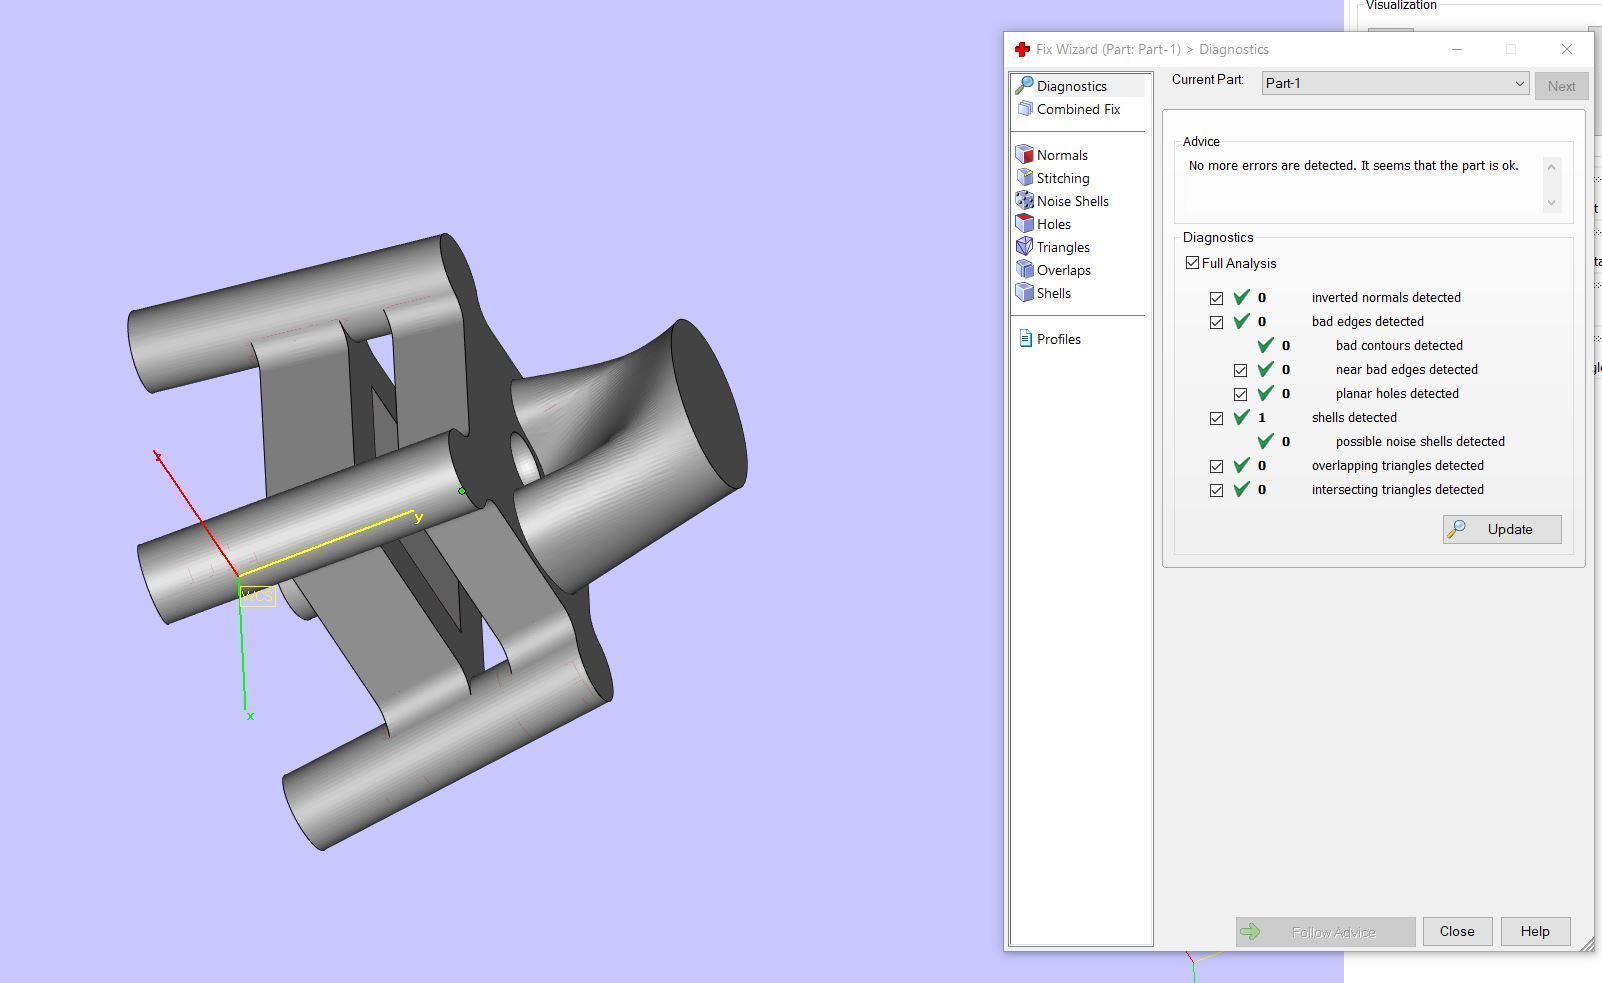The width and height of the screenshot is (1602, 983).
Task: Uncheck the shells detected checkbox
Action: click(1216, 418)
